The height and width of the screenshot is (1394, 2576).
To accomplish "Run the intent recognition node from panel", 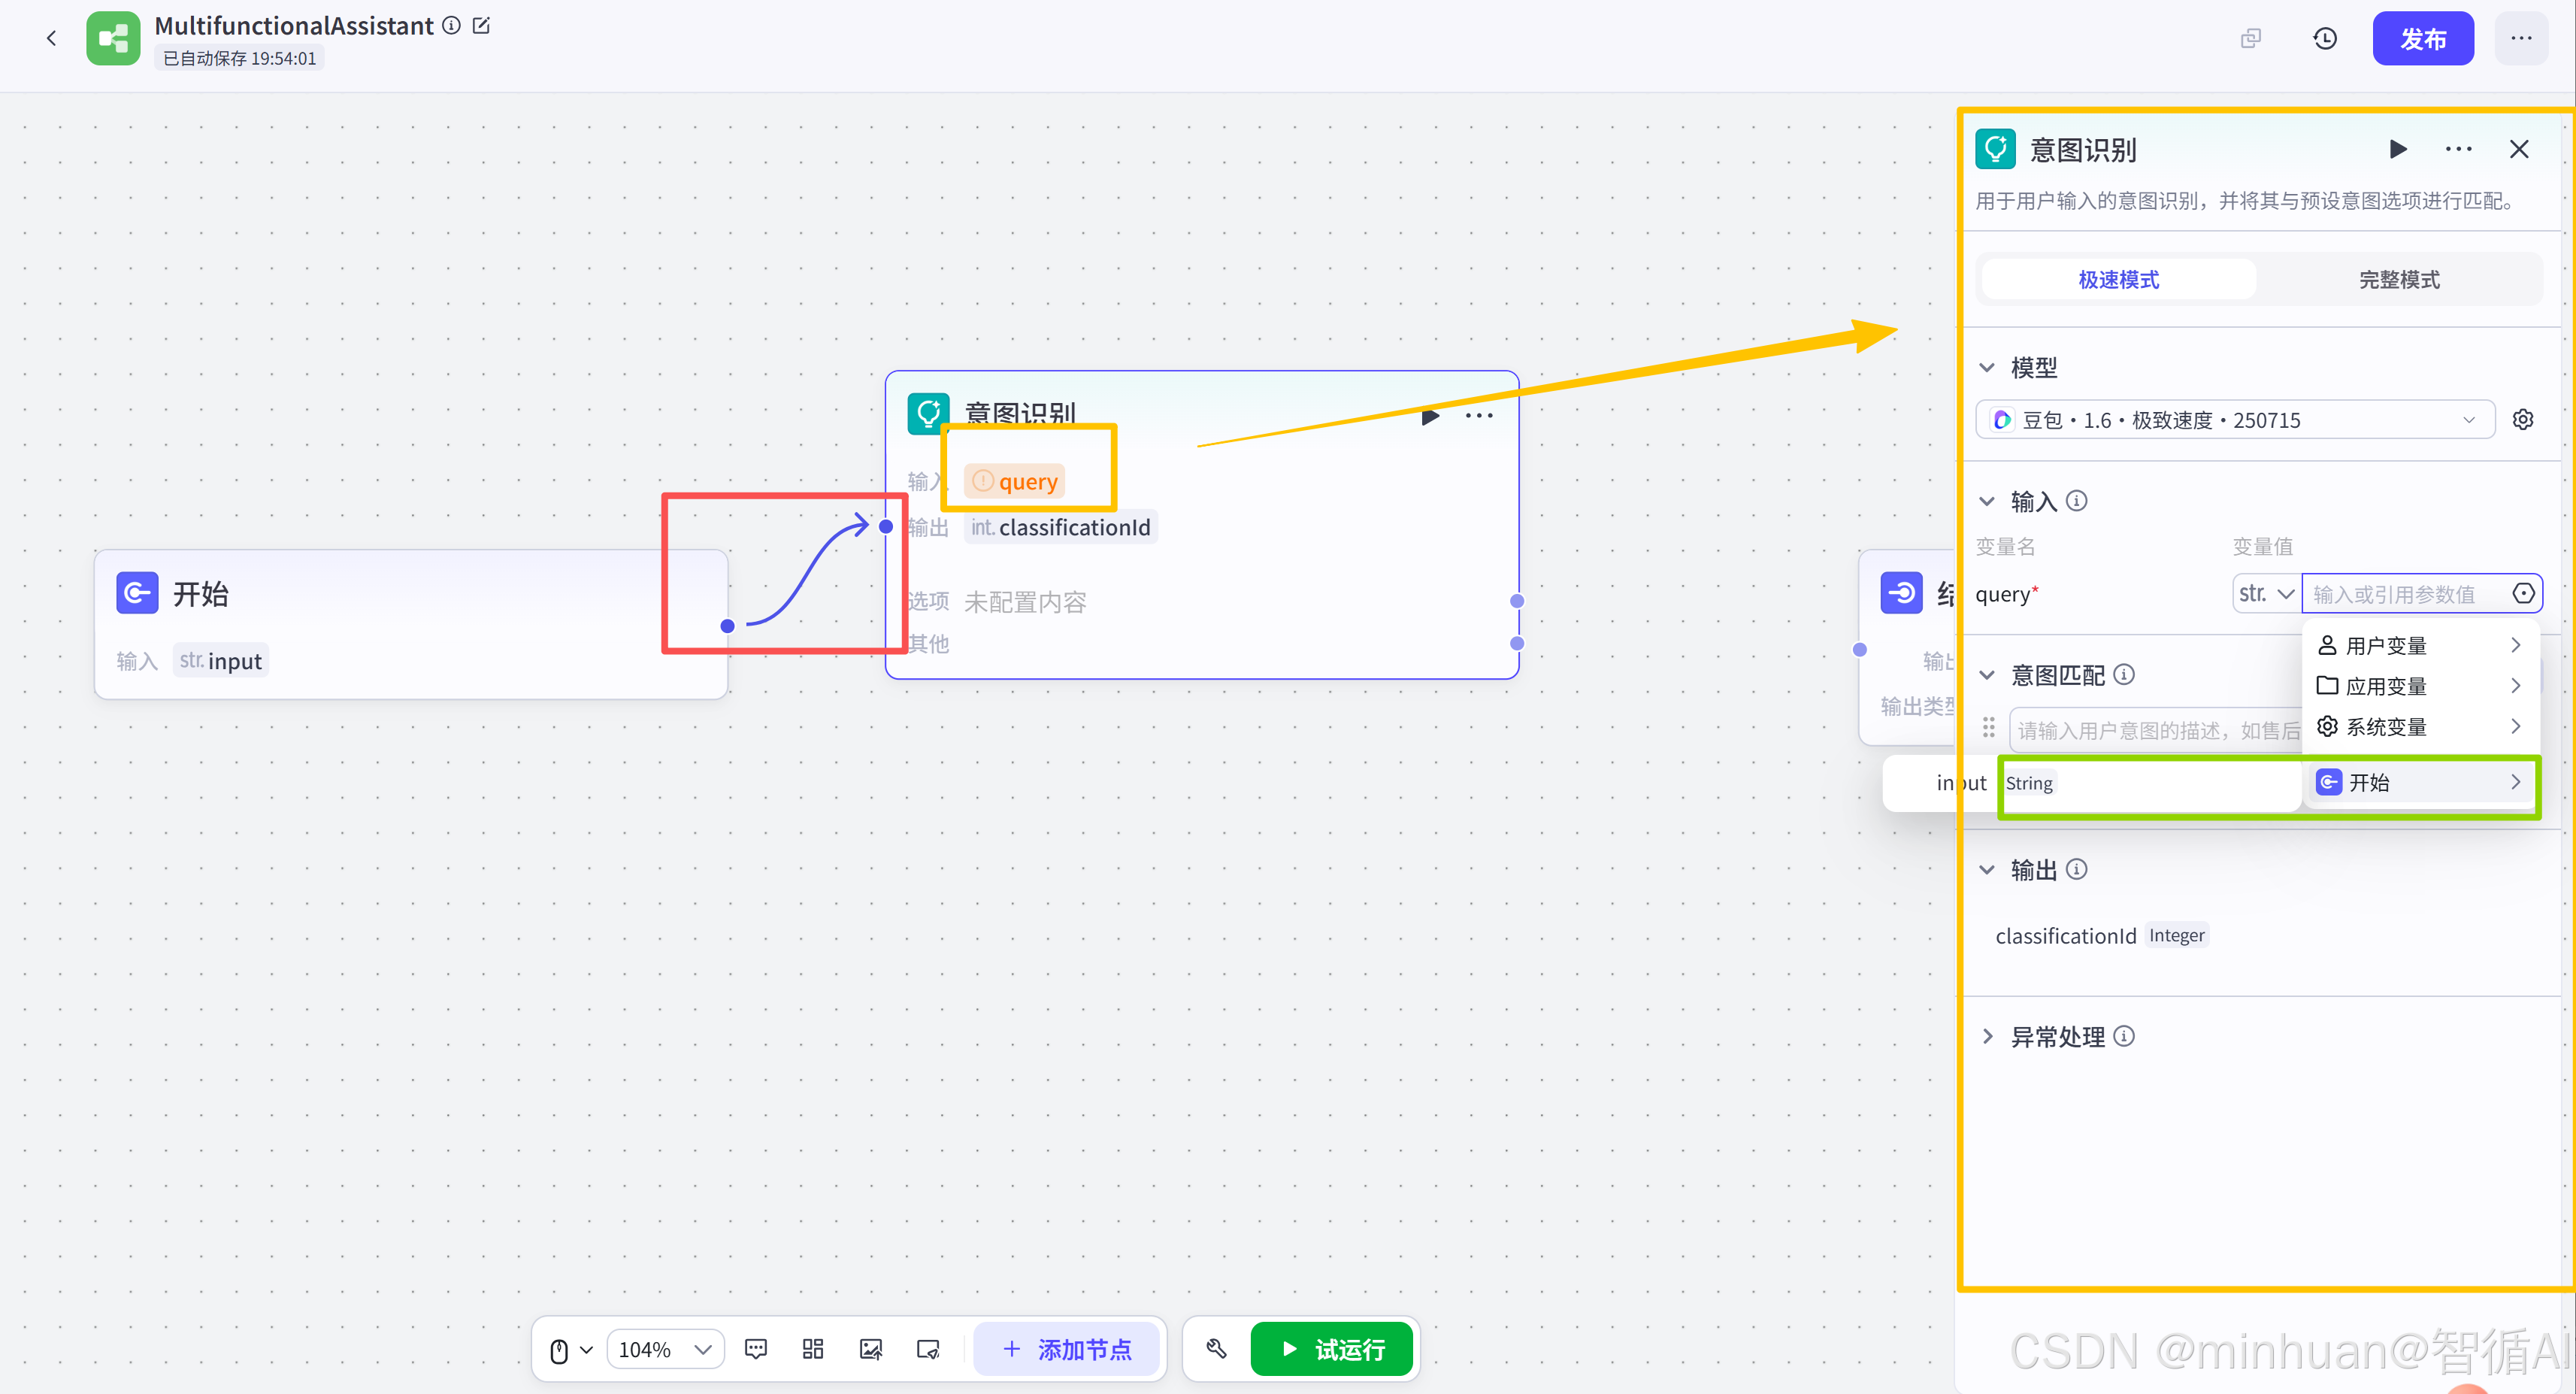I will pos(2398,150).
